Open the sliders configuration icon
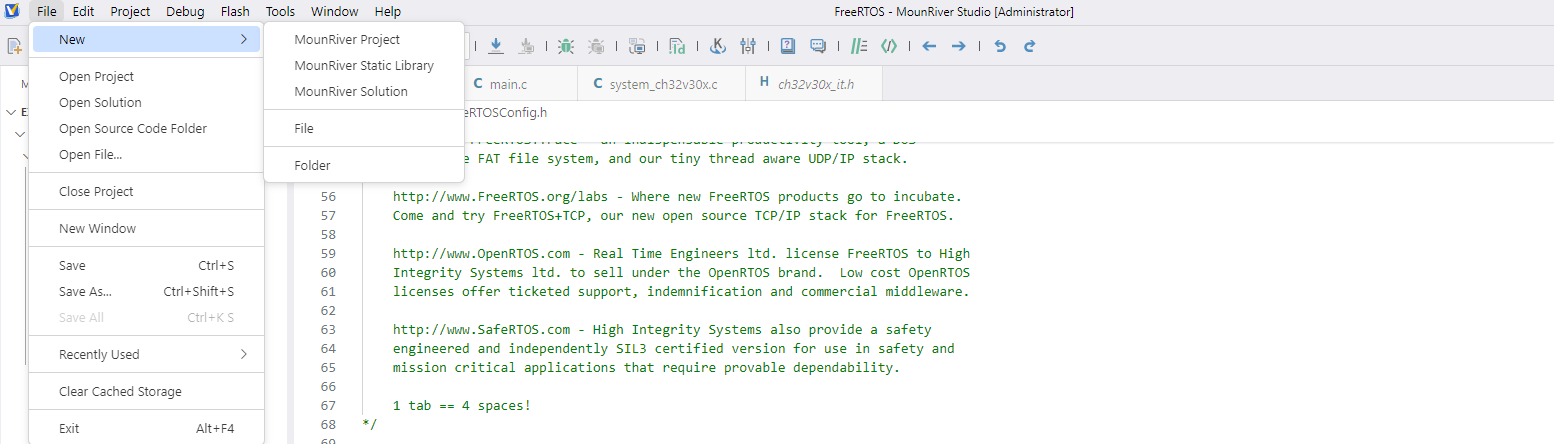 [x=748, y=46]
